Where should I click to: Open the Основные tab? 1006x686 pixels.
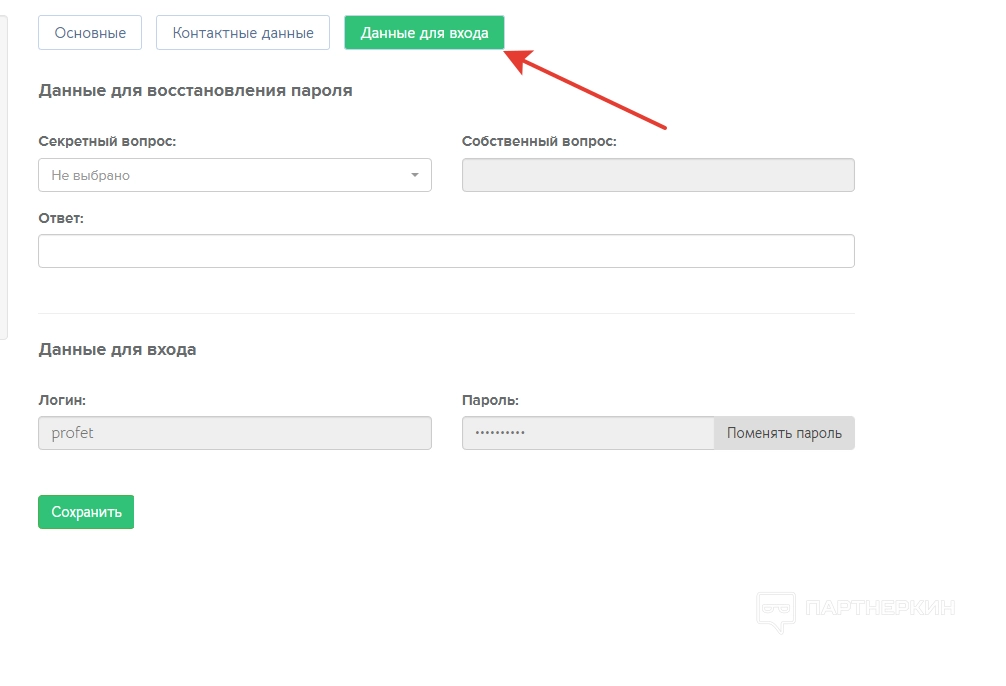tap(90, 33)
